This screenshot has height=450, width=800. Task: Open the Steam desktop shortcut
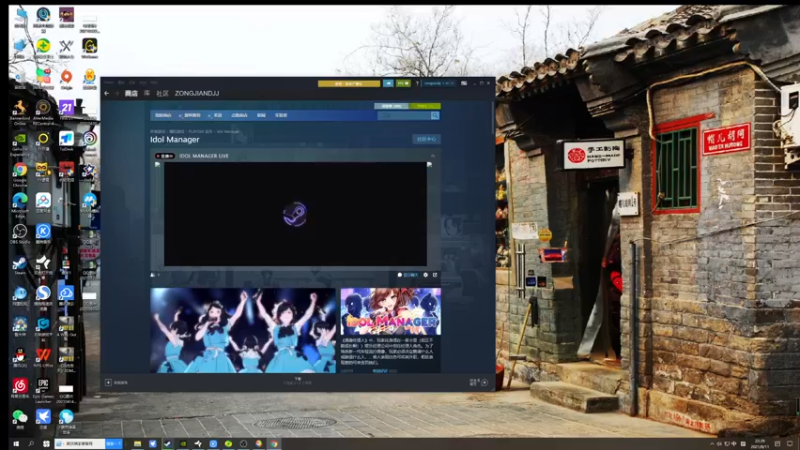pos(20,265)
